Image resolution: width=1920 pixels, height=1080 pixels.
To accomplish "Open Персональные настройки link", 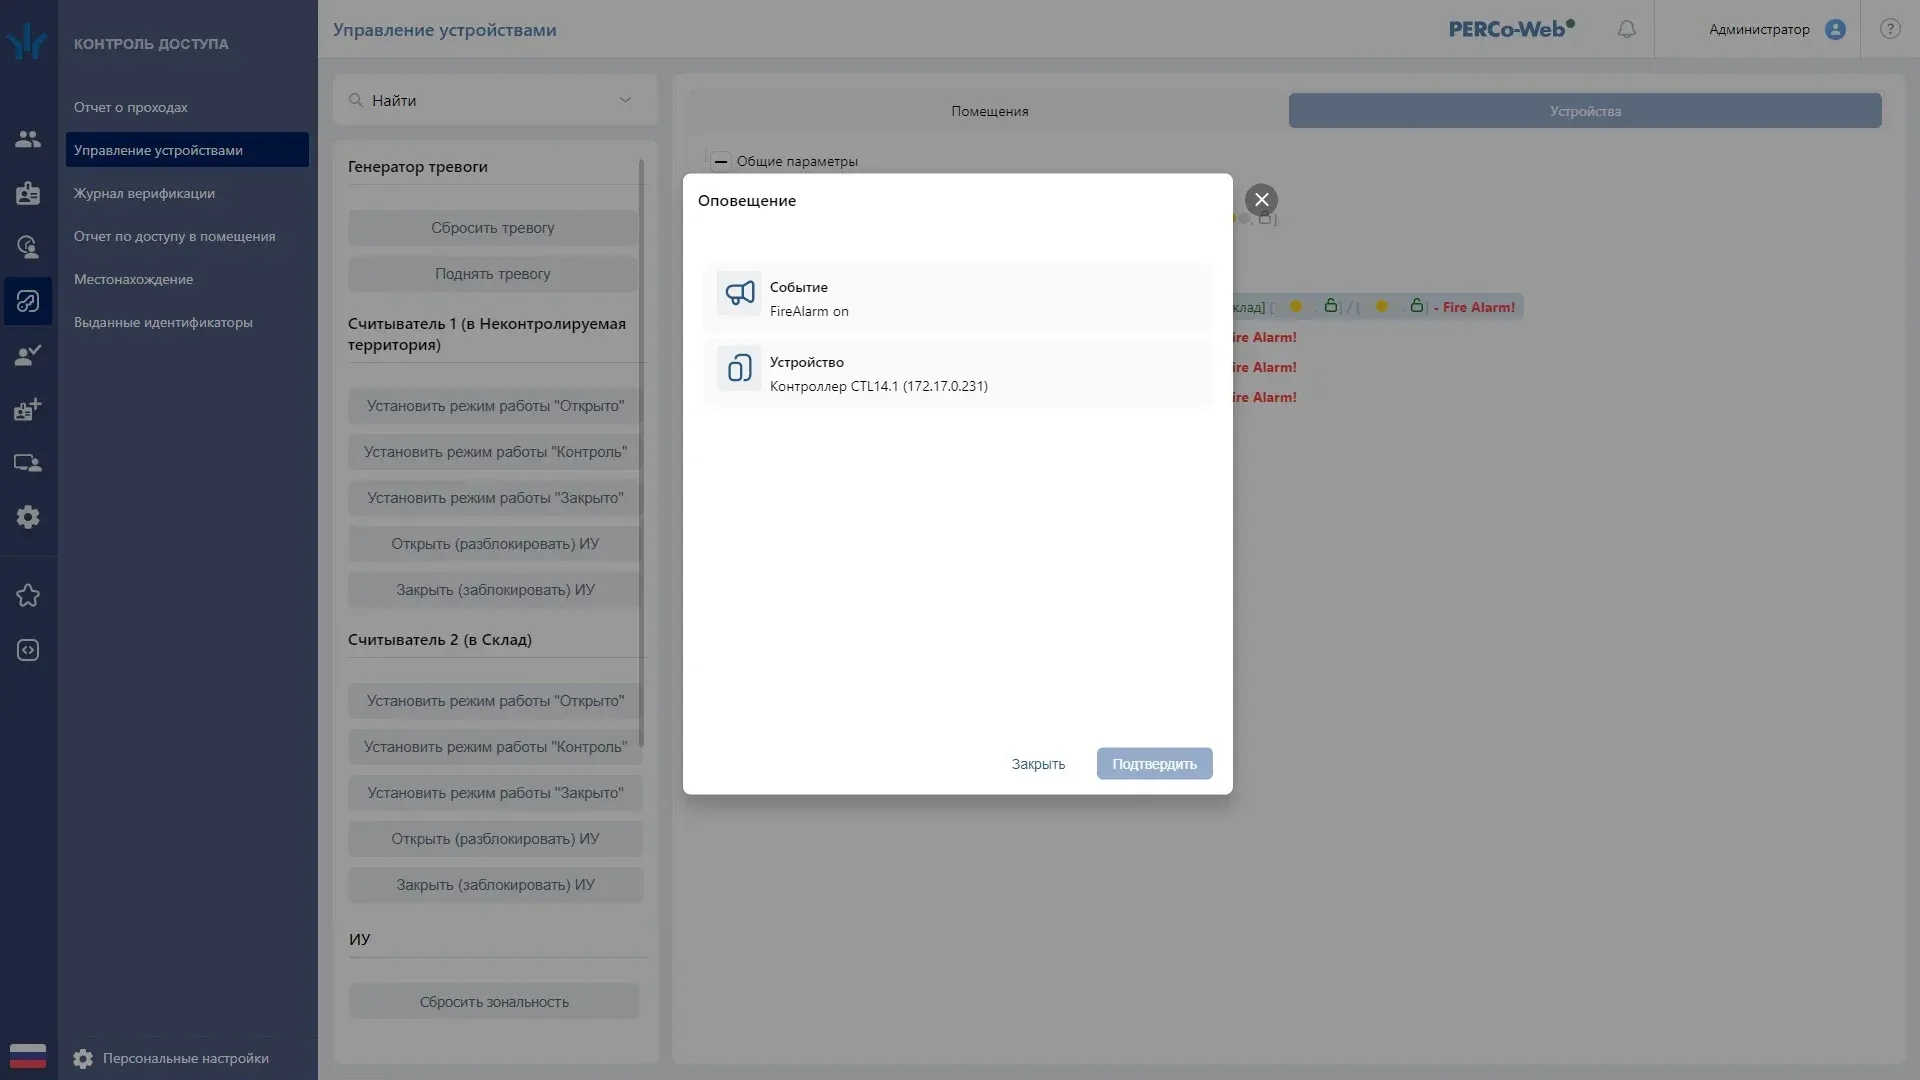I will (x=185, y=1058).
